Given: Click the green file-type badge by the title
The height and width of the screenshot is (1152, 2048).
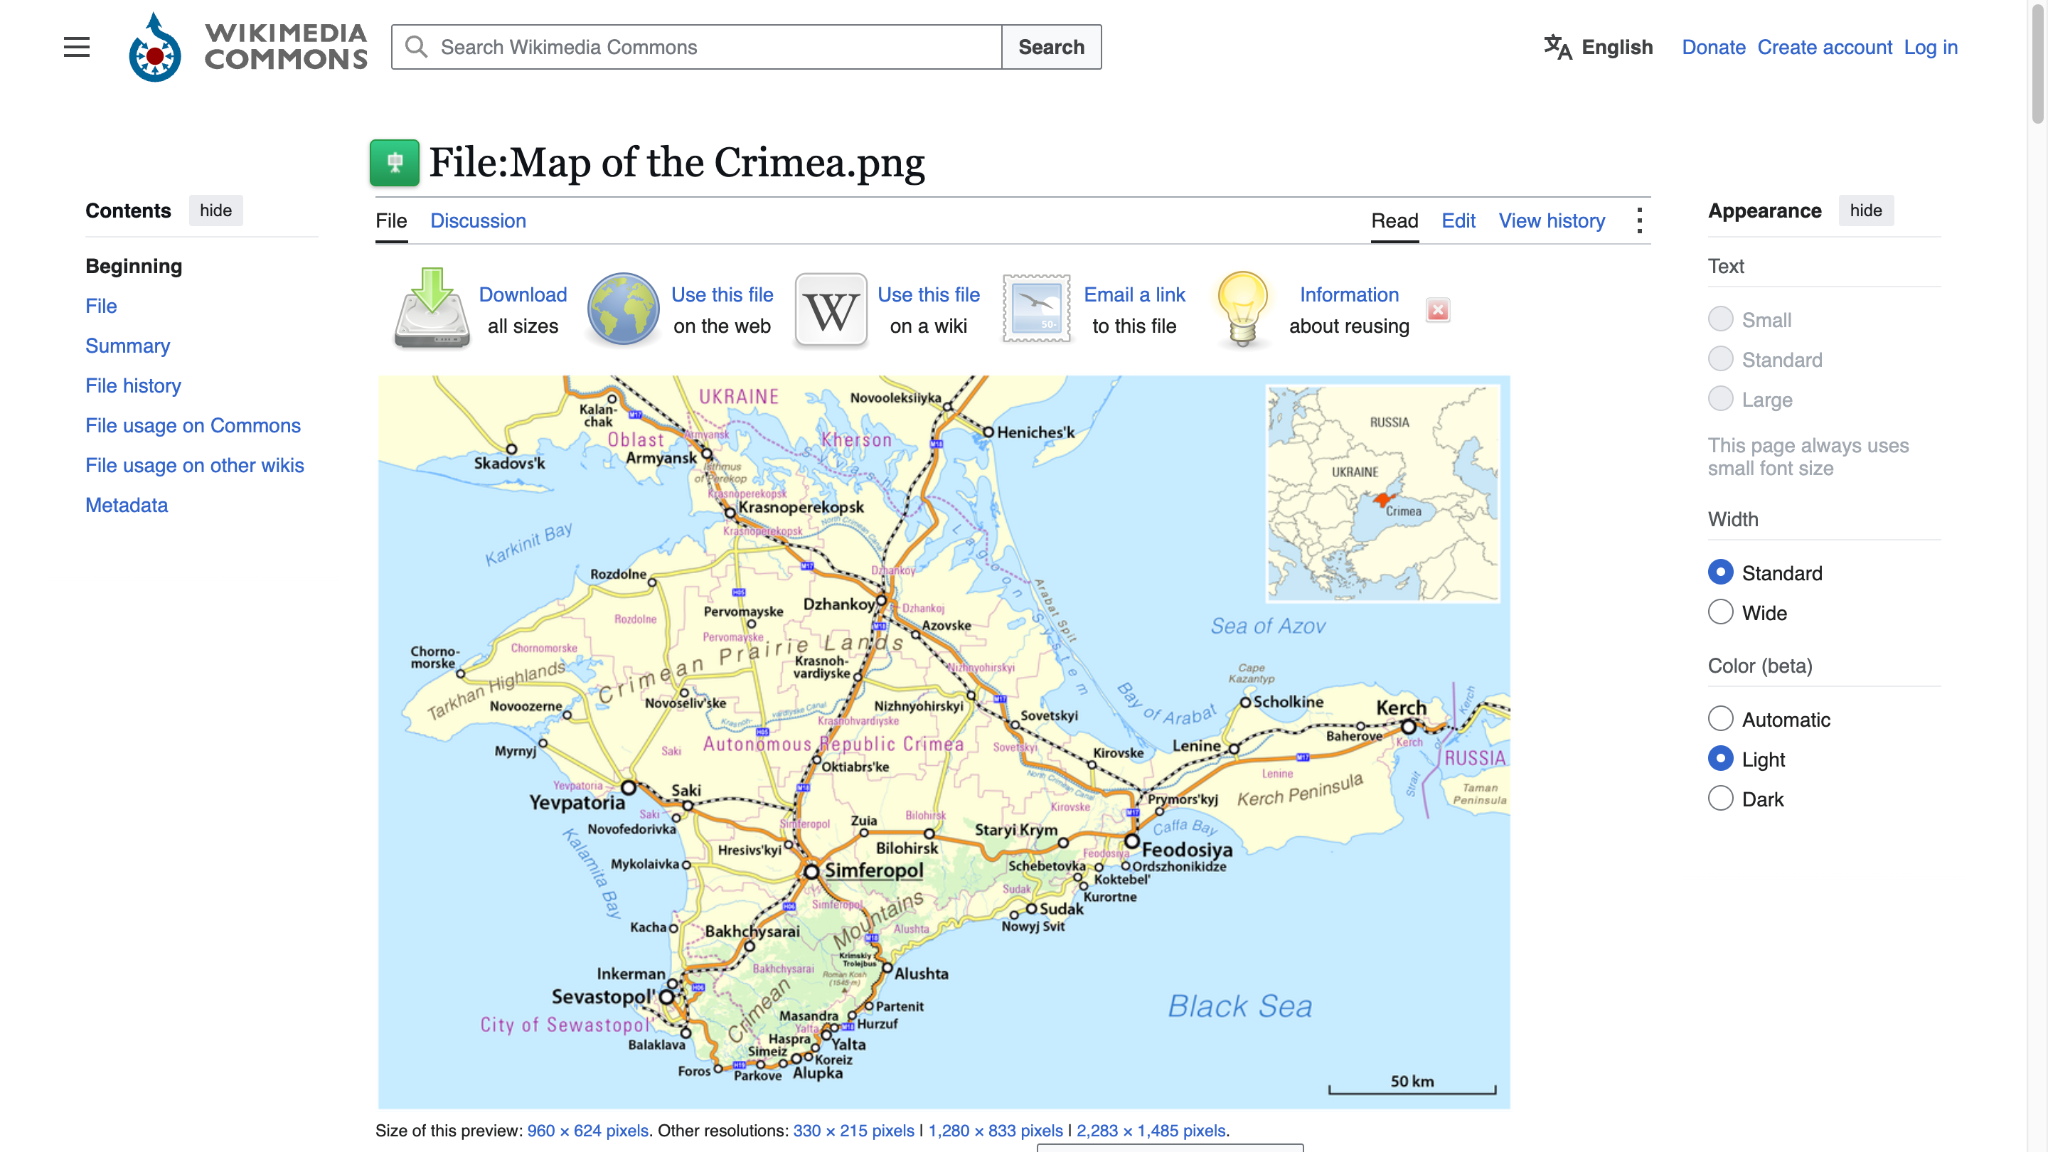Looking at the screenshot, I should [x=394, y=163].
